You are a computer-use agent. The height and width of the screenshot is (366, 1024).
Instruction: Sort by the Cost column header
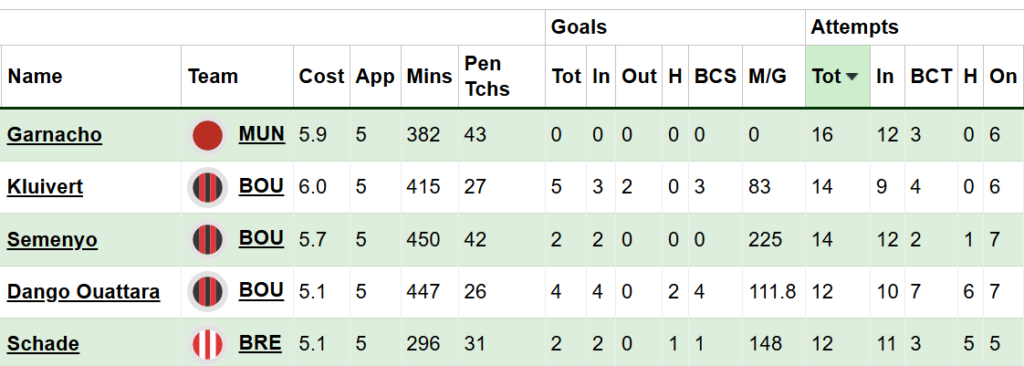[321, 76]
